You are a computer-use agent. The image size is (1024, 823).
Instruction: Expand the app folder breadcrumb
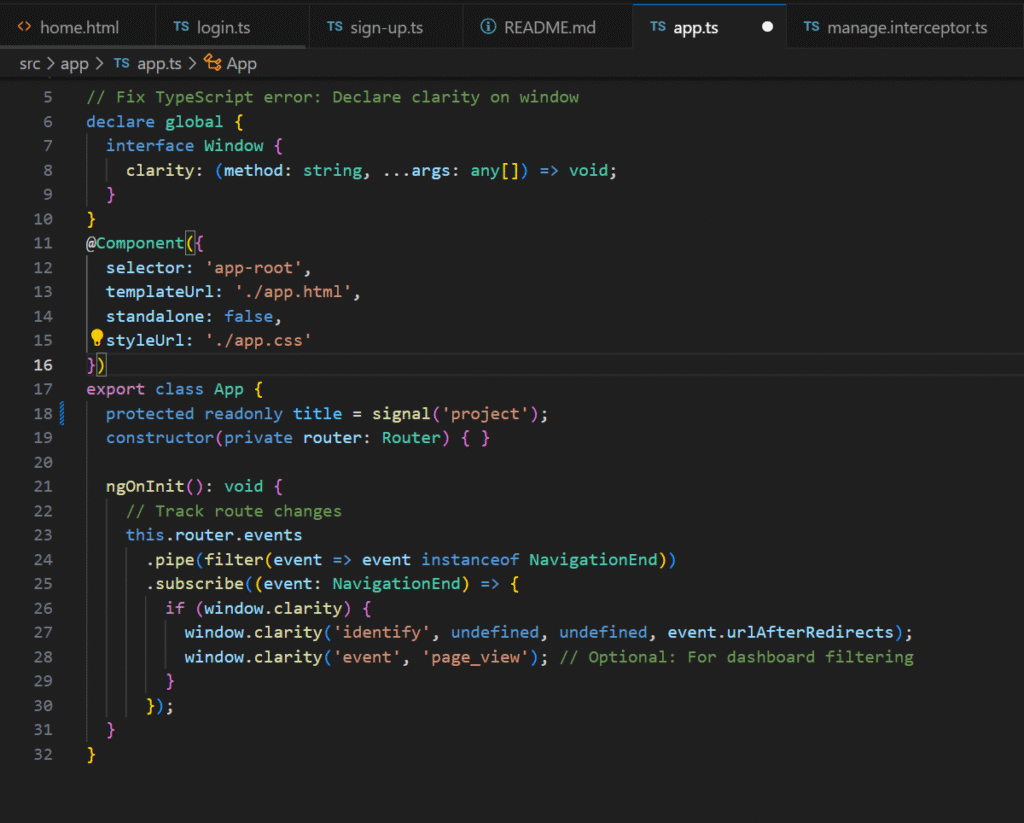(x=75, y=64)
